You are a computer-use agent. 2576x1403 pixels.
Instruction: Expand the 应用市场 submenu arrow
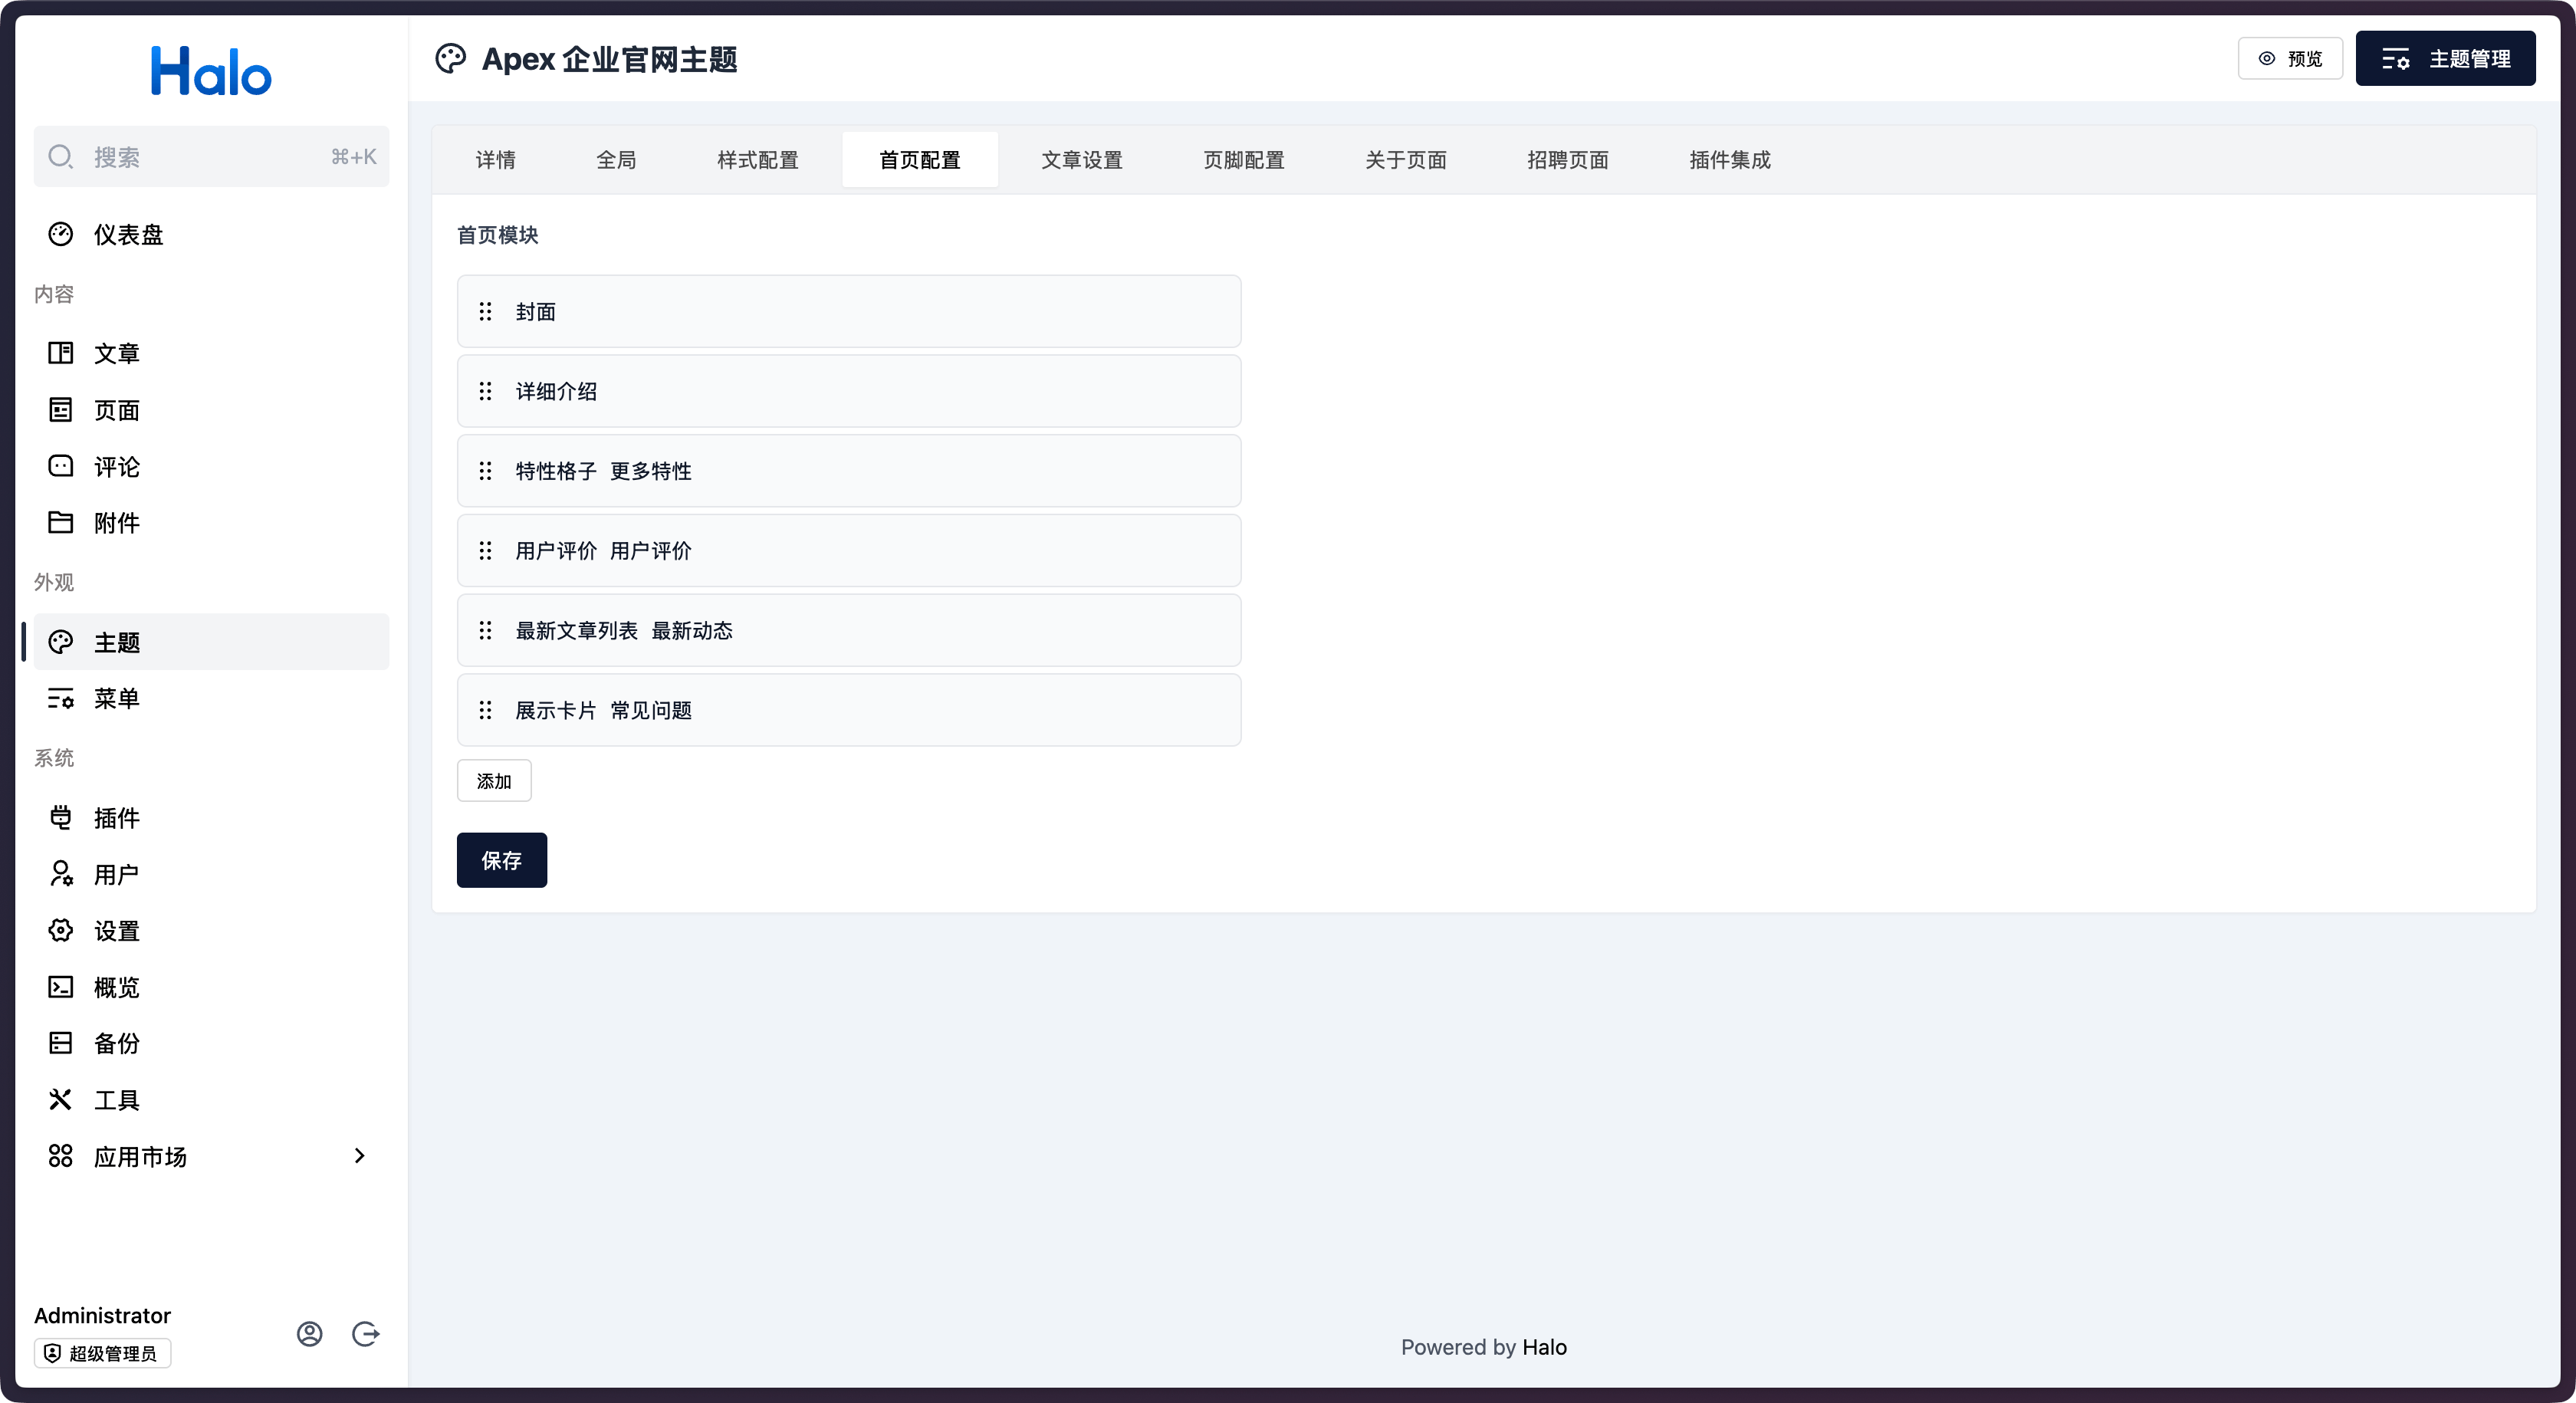tap(361, 1156)
